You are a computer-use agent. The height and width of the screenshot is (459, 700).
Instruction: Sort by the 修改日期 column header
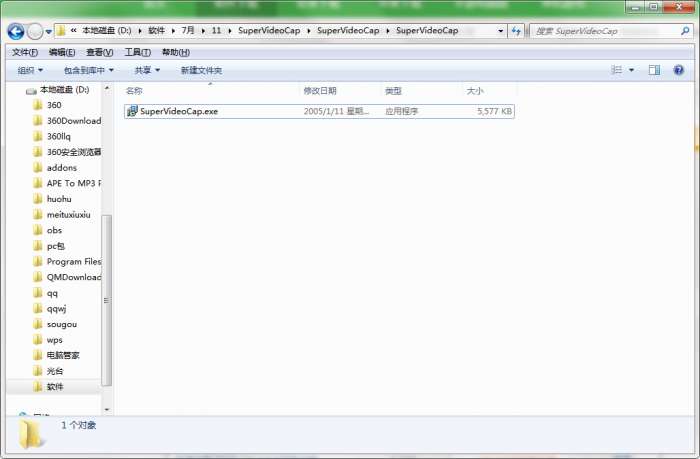[x=320, y=91]
